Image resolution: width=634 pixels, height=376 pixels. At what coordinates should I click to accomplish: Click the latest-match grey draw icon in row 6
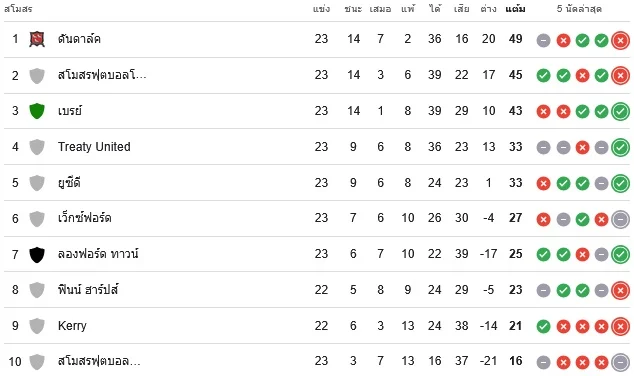[x=620, y=219]
